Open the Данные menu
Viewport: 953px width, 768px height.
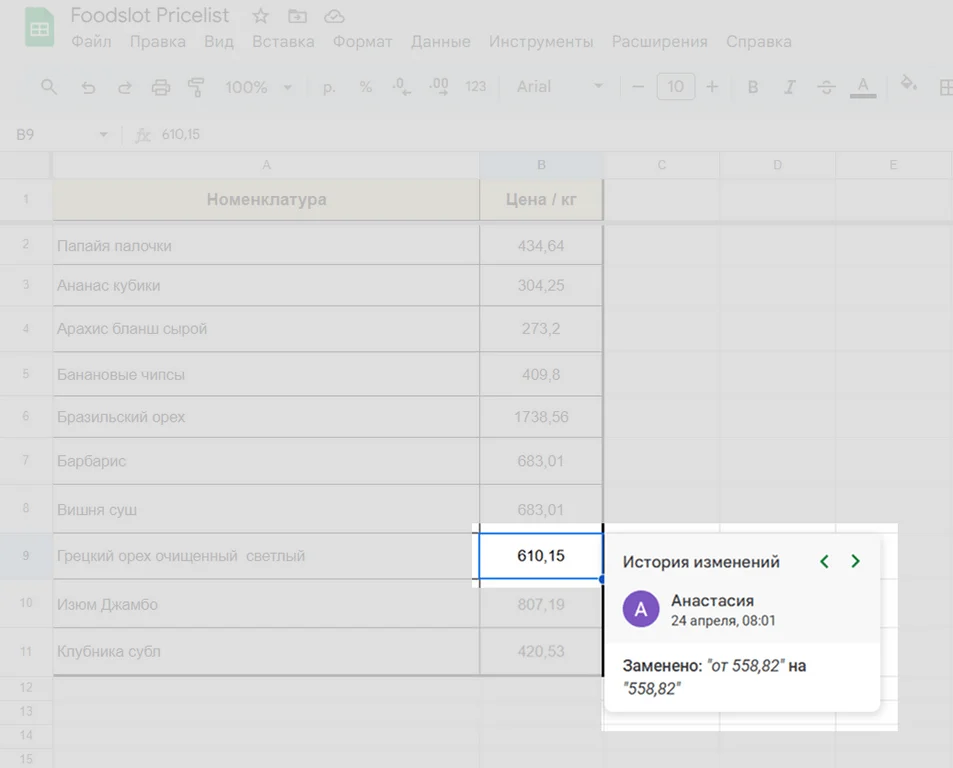coord(440,42)
